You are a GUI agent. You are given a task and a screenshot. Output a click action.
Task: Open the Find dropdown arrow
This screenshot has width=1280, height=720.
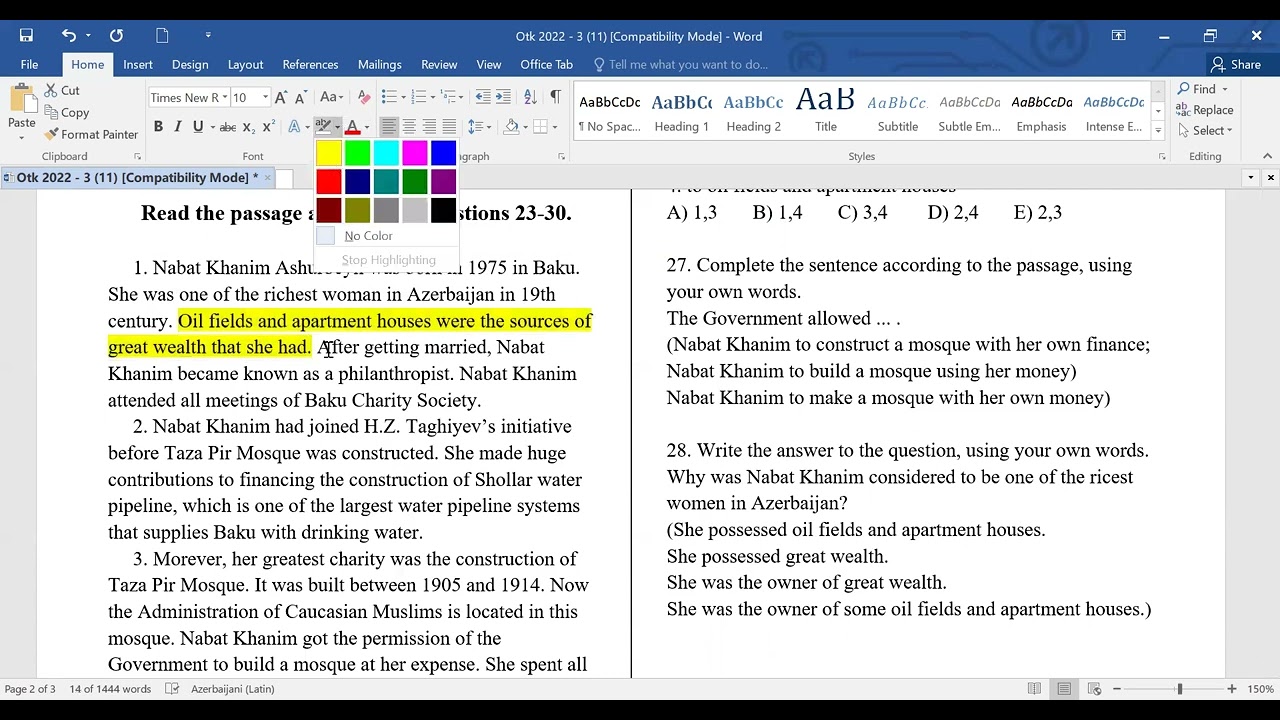pos(1225,89)
